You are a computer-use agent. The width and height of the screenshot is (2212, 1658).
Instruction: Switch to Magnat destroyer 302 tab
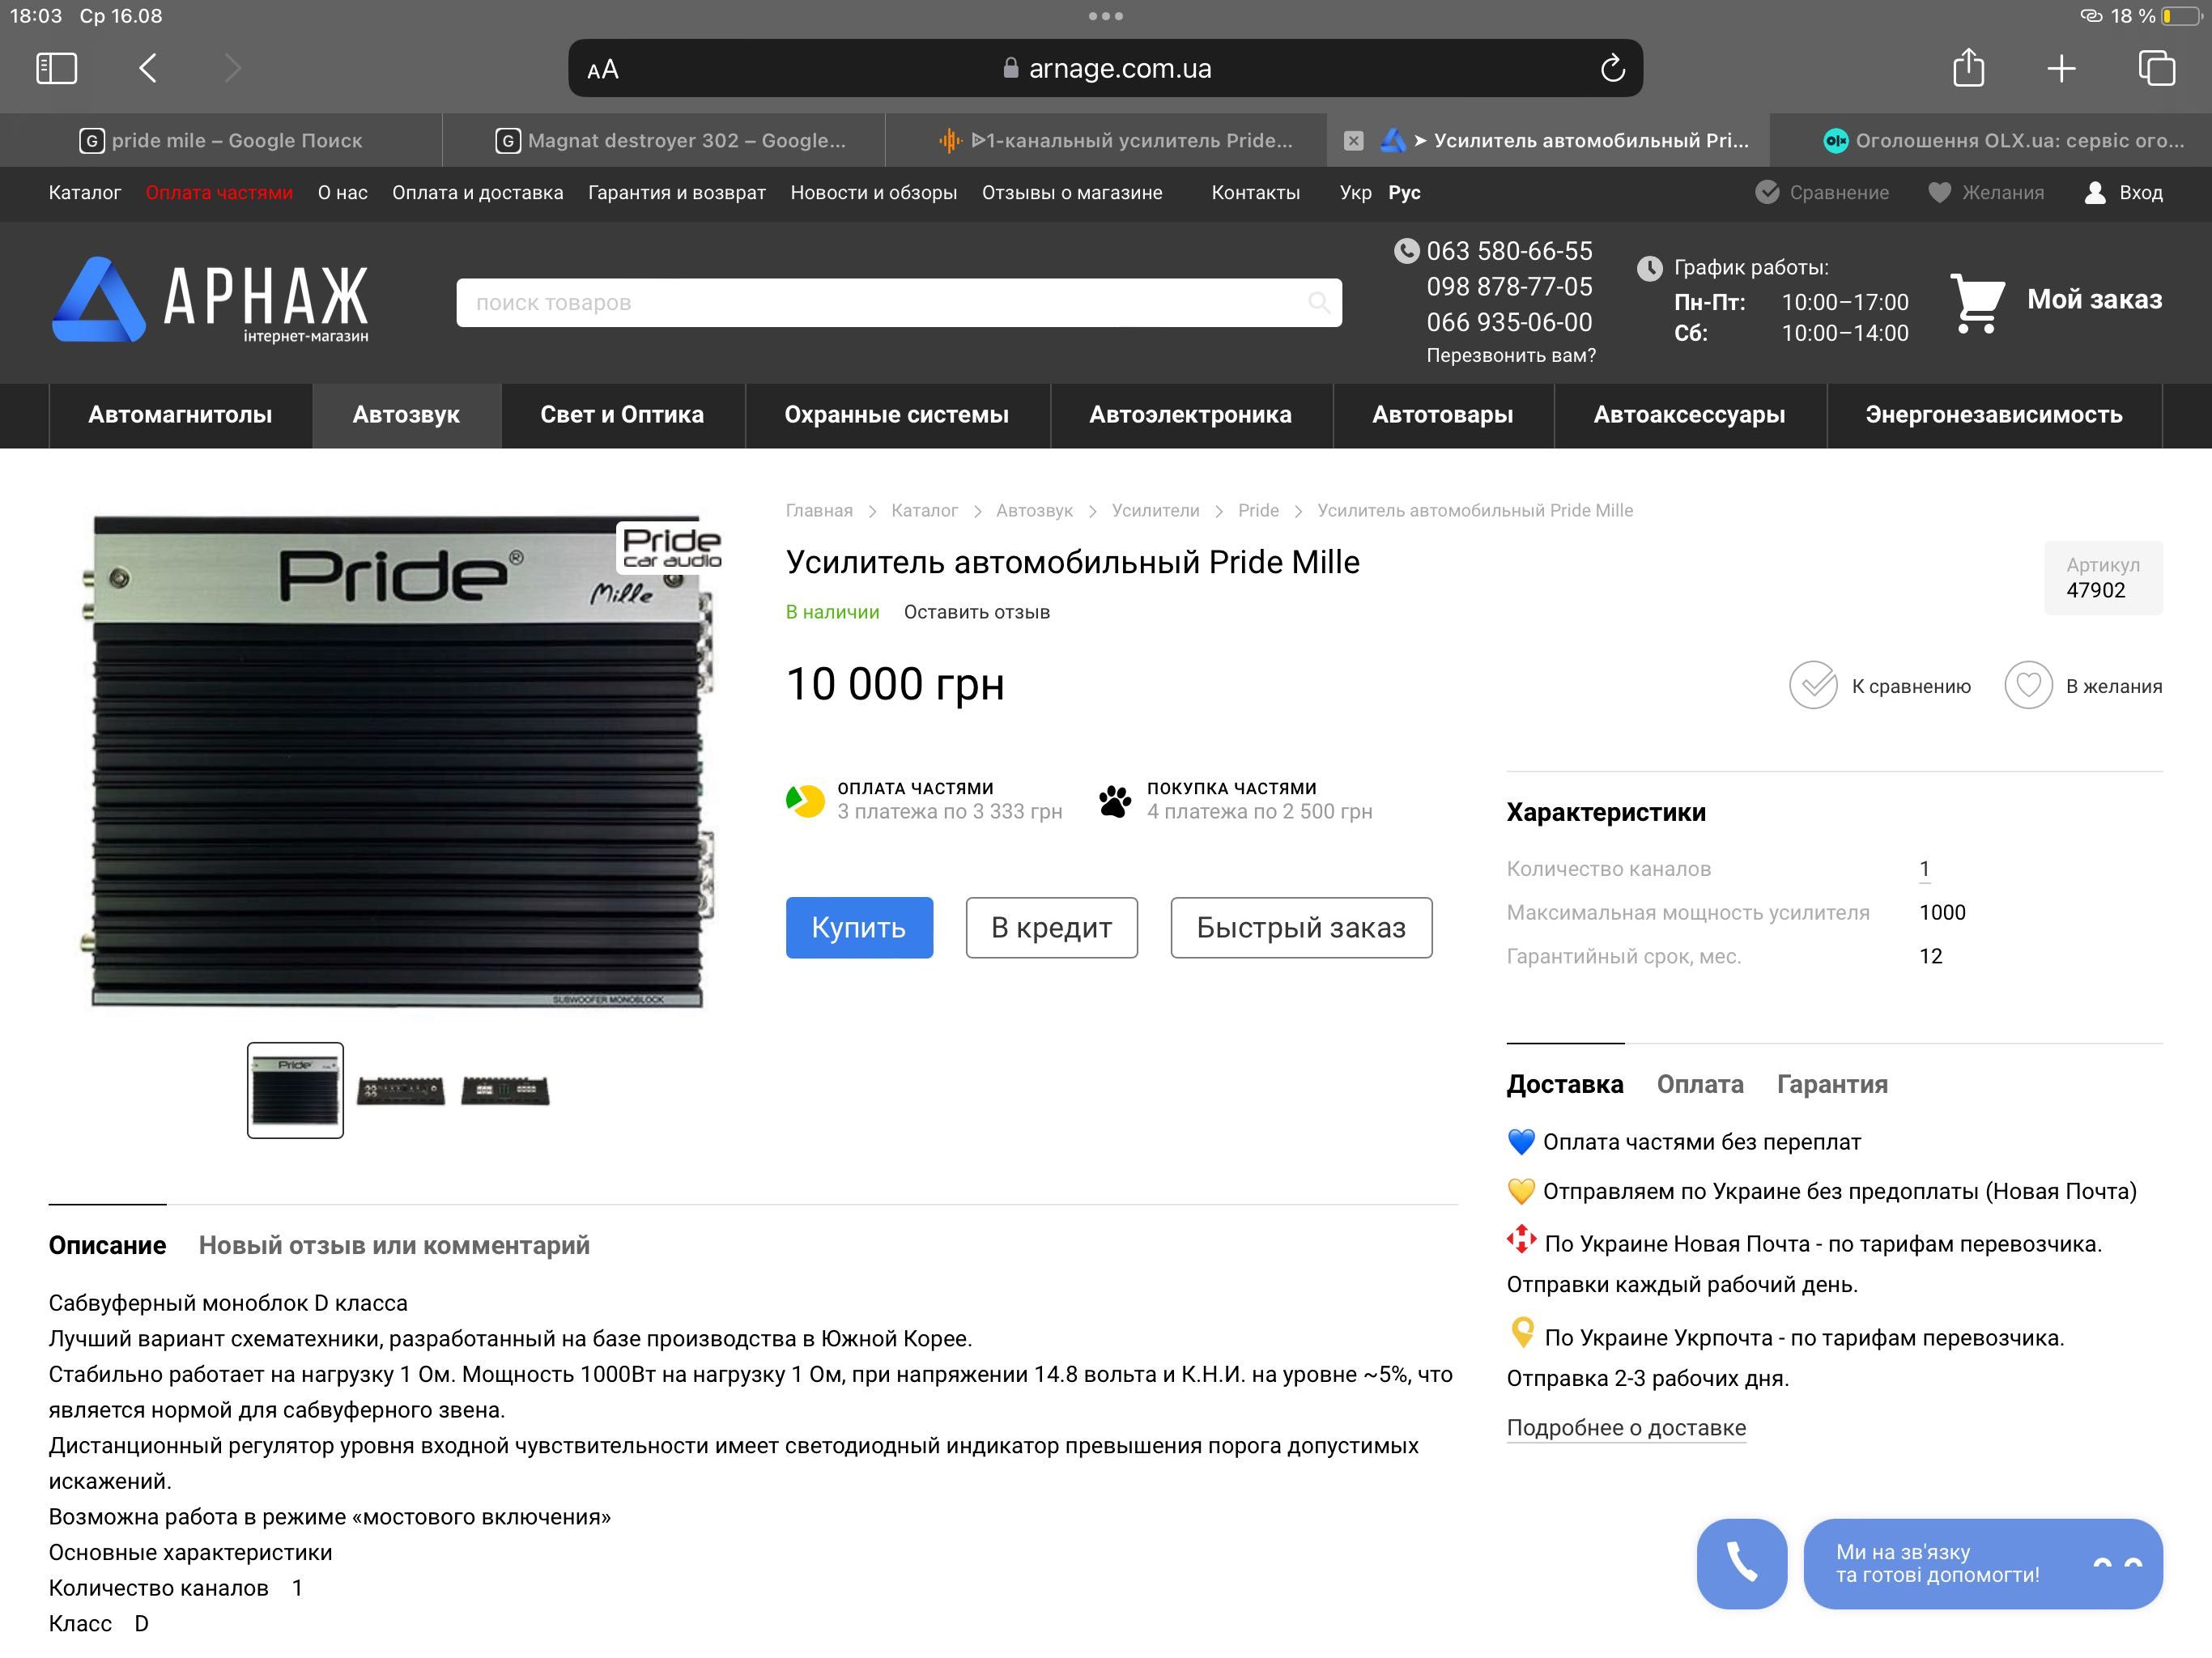click(664, 141)
